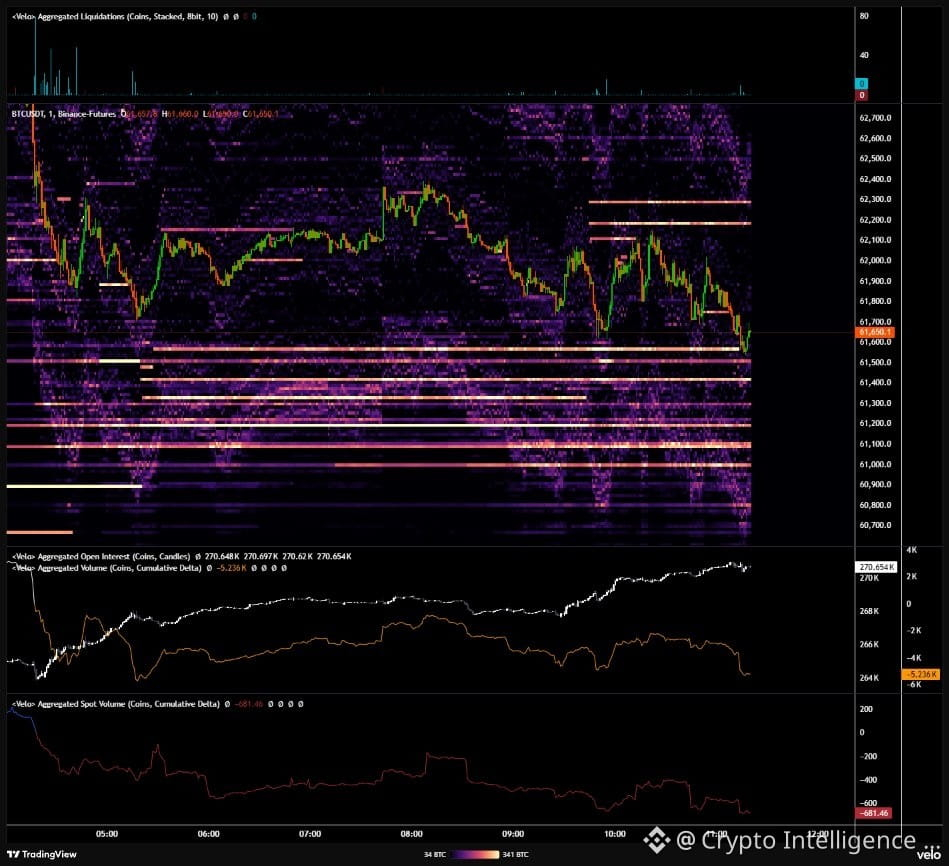Click the 80 label on liquidations axis
The width and height of the screenshot is (949, 866).
[864, 16]
